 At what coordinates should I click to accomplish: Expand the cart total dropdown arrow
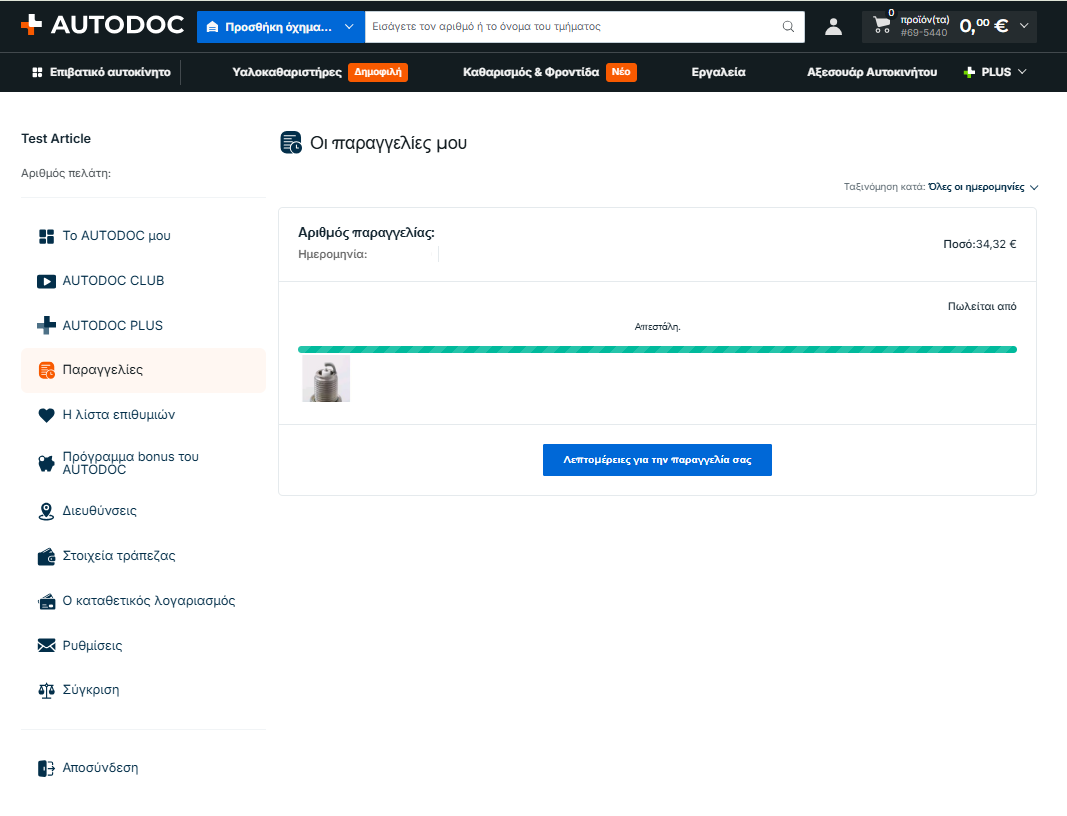click(1023, 26)
